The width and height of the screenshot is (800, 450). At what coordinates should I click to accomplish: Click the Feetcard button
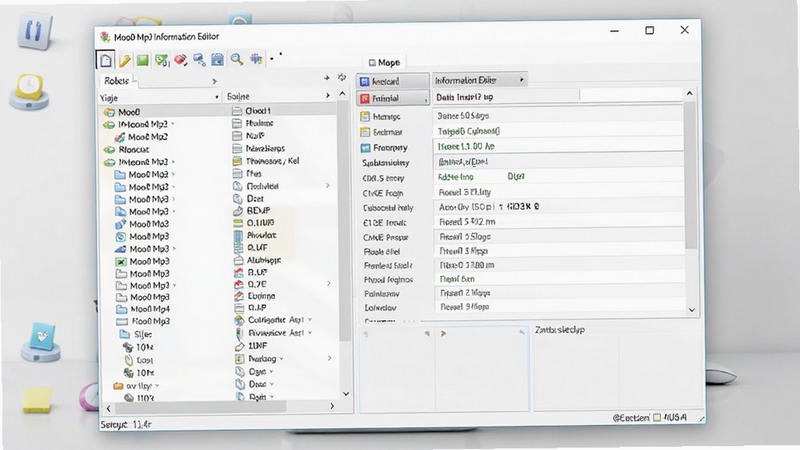[x=392, y=81]
